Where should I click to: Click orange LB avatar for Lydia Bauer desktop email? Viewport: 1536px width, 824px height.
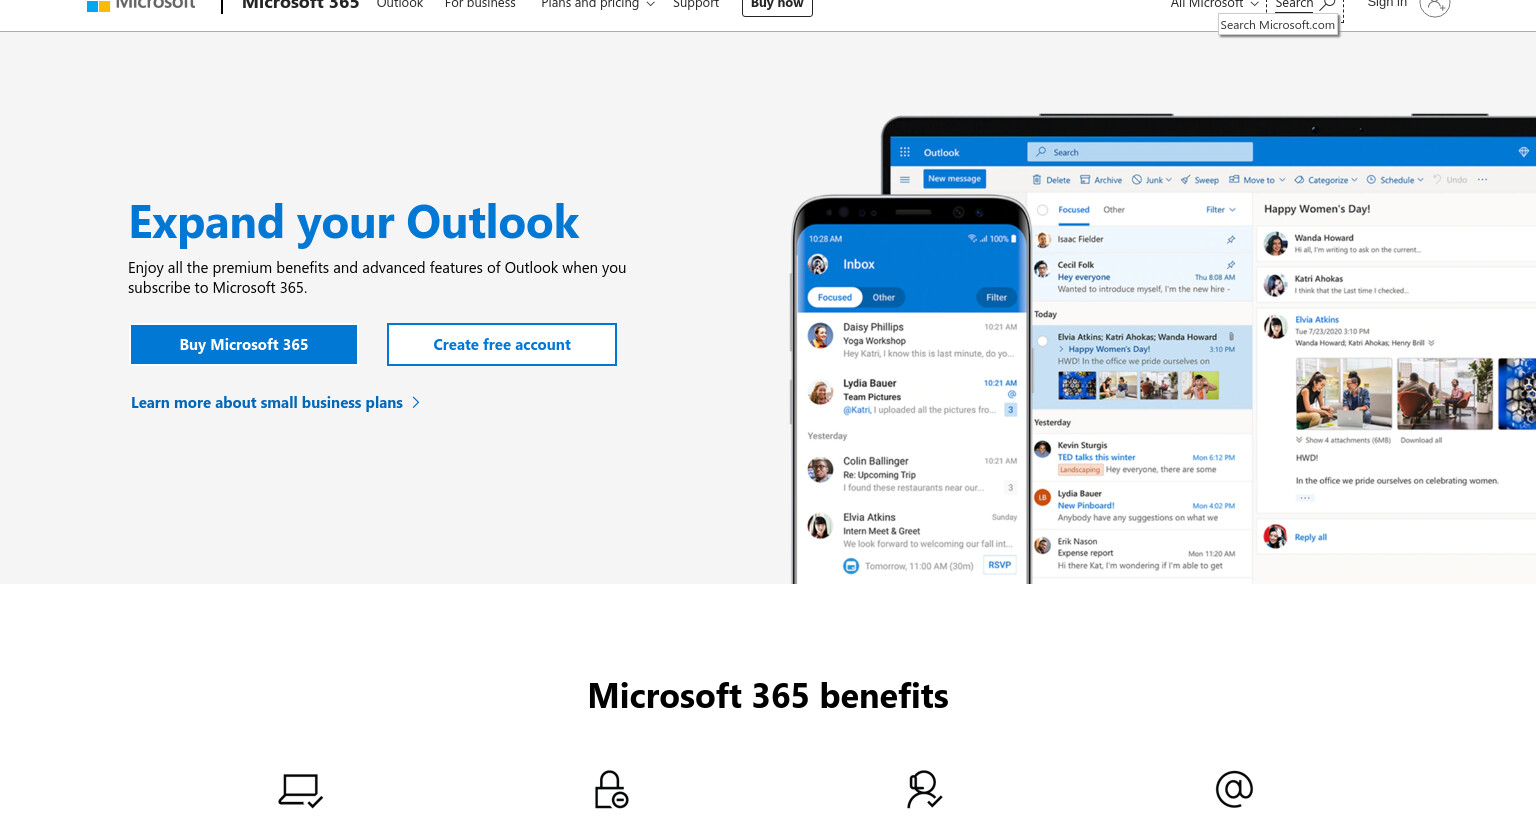[x=1043, y=497]
